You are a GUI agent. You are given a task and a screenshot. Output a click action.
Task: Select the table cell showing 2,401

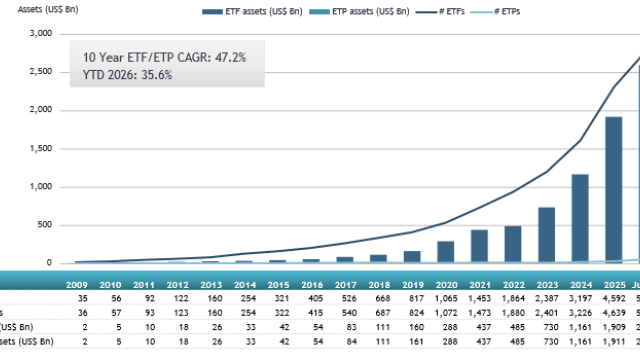click(x=547, y=313)
